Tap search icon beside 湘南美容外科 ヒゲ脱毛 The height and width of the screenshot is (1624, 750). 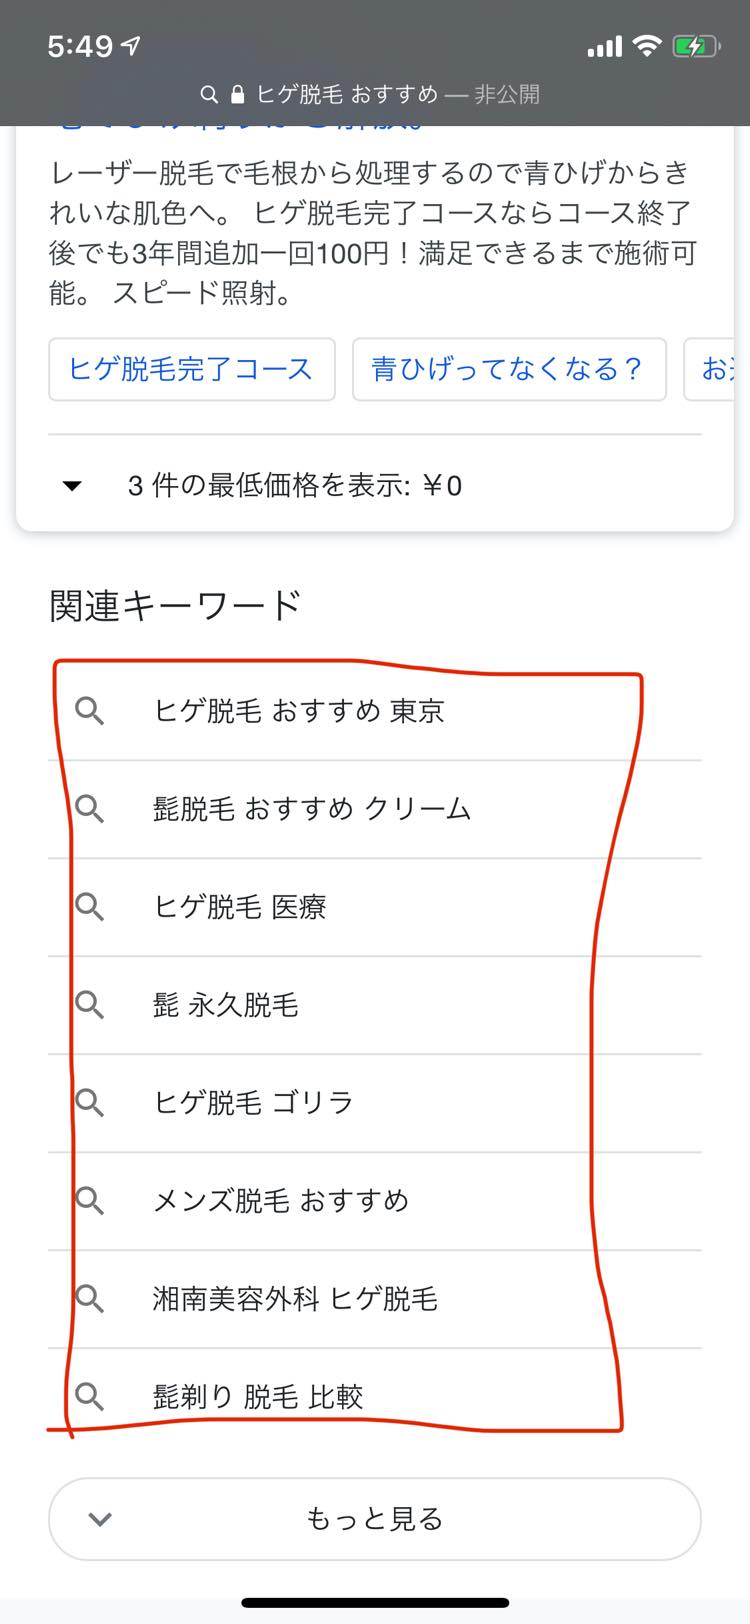tap(90, 1299)
